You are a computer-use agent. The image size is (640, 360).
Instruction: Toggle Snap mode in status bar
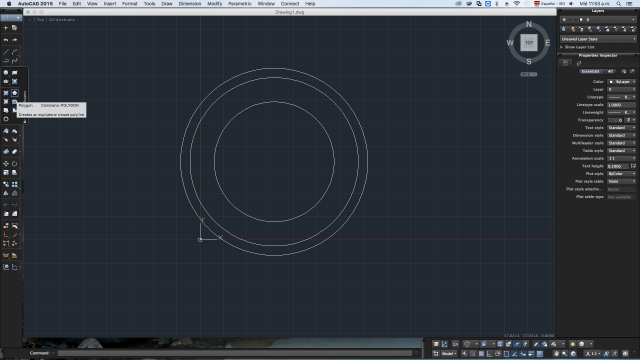point(473,353)
